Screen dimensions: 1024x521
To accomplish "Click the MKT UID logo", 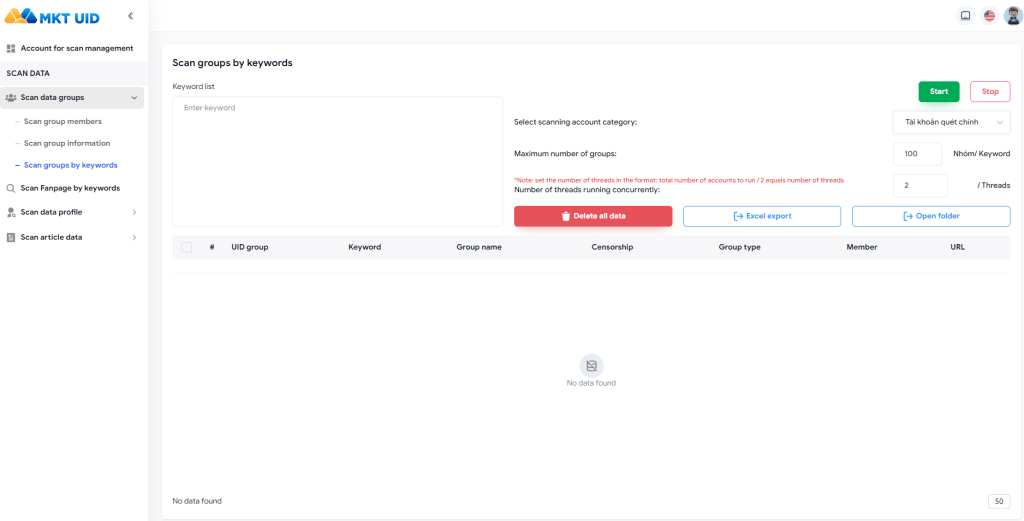I will [x=52, y=16].
